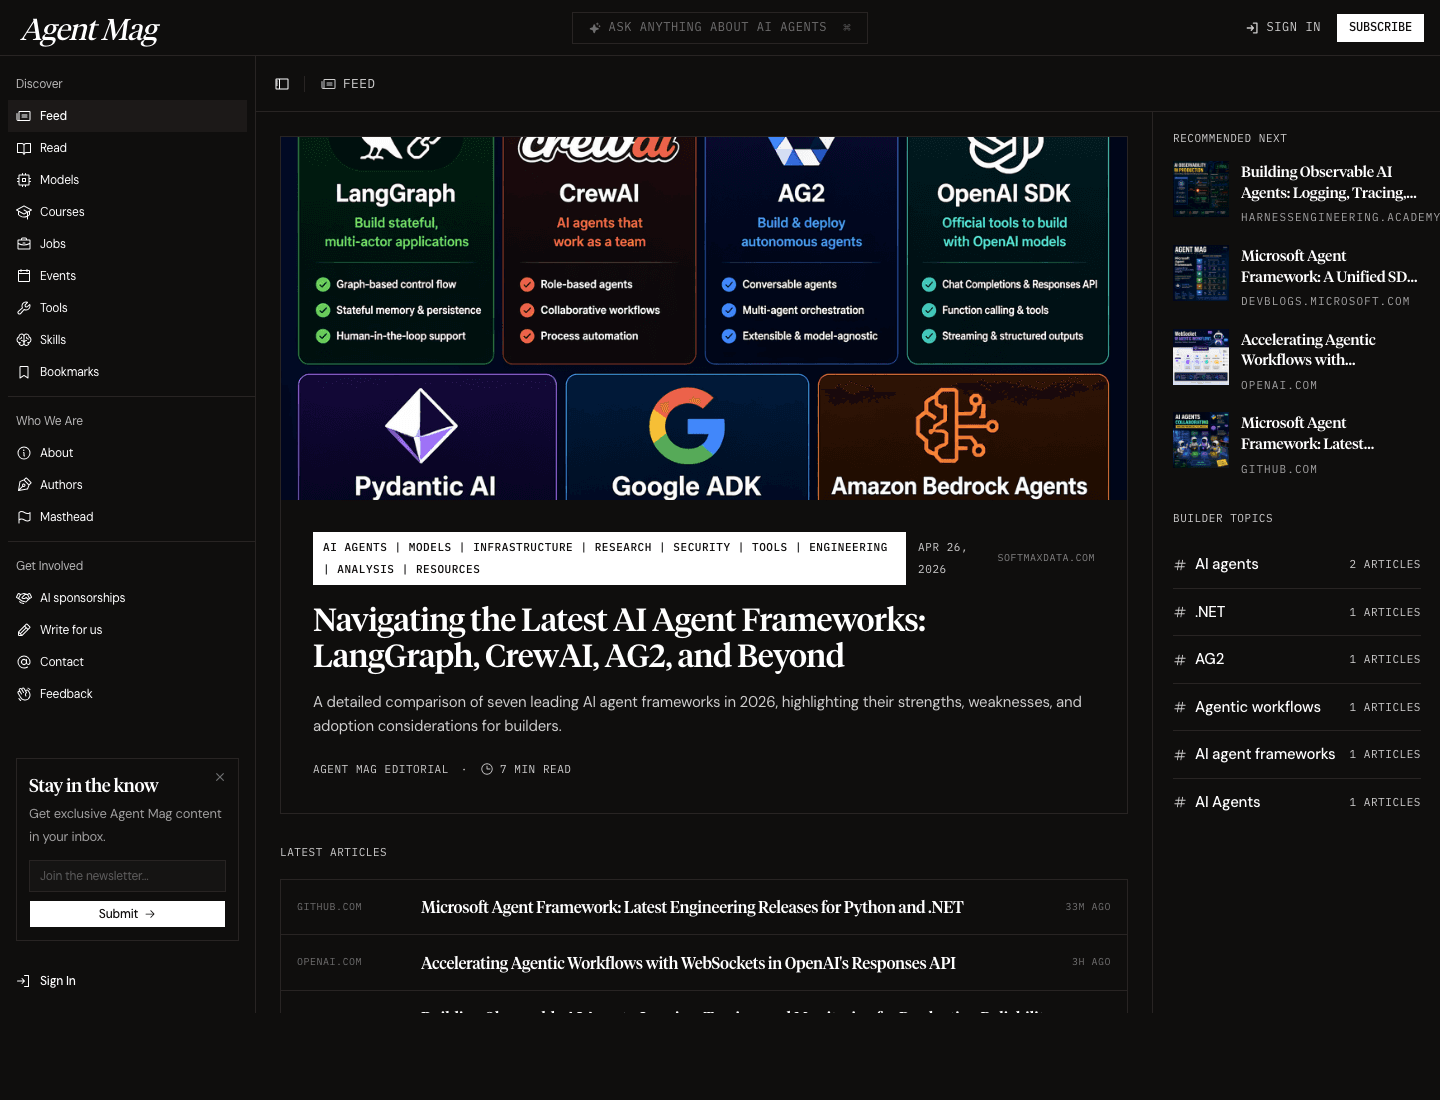Open Bookmarks in the sidebar
The height and width of the screenshot is (1100, 1440).
click(69, 372)
